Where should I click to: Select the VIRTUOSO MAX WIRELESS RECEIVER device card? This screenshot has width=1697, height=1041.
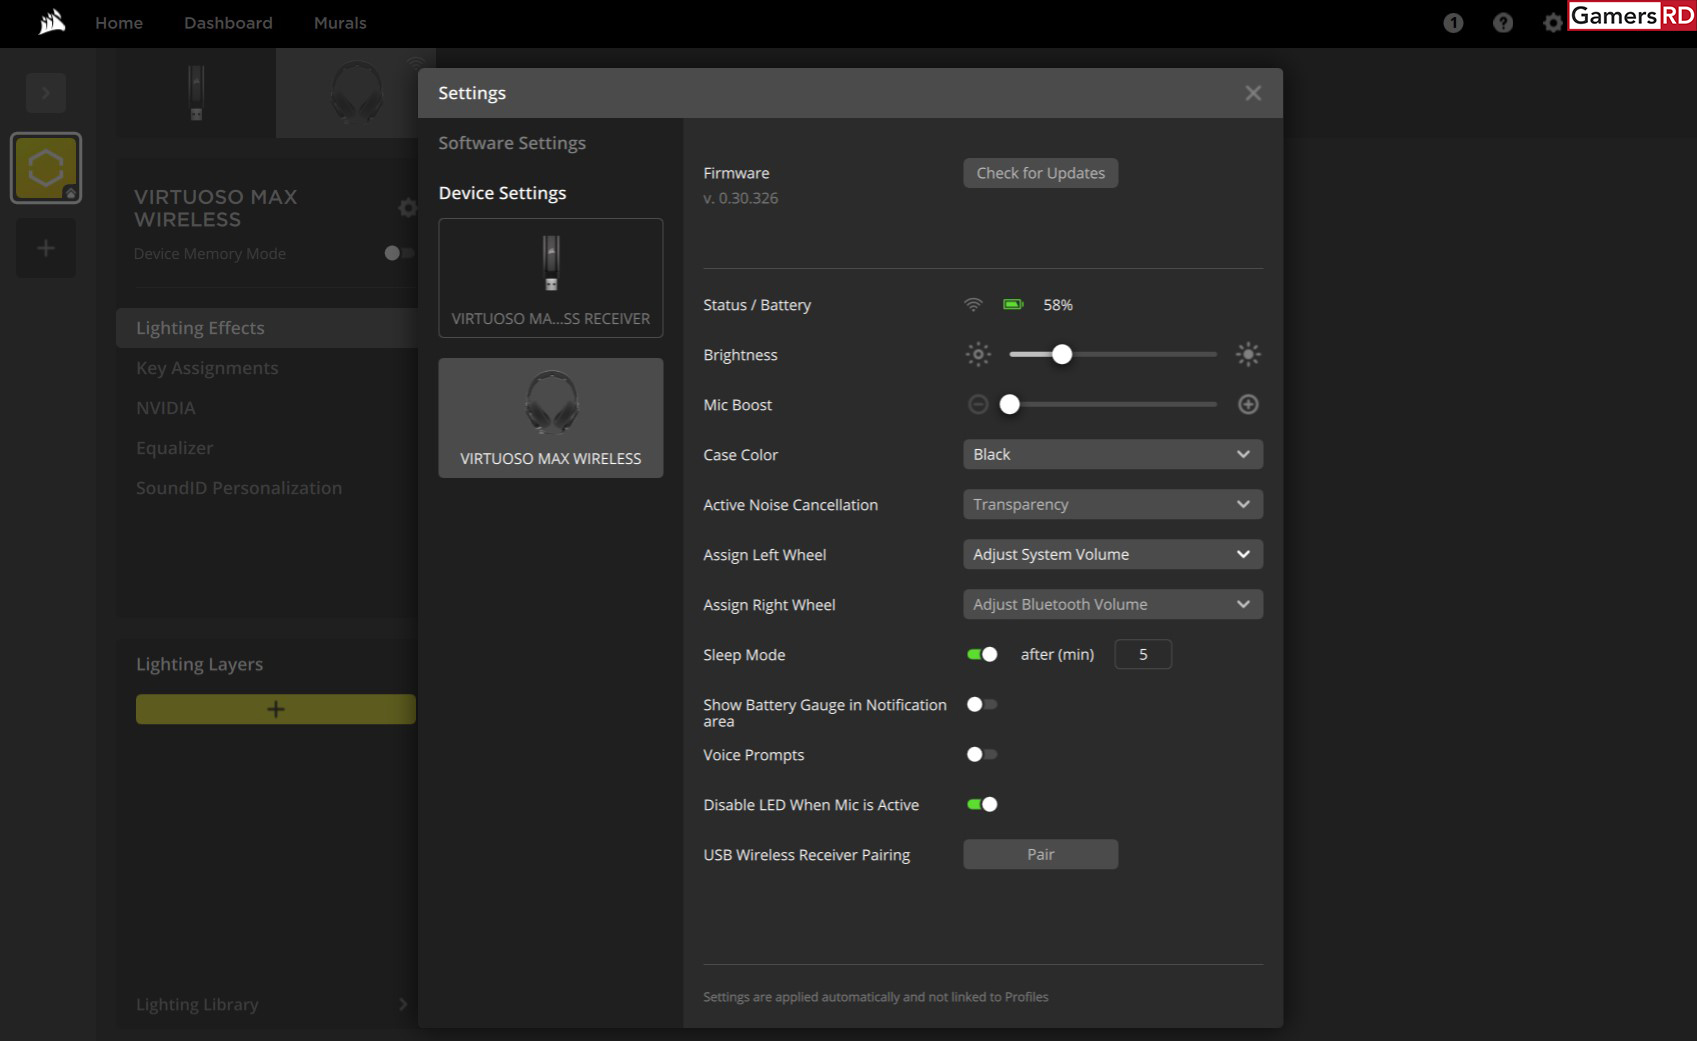pyautogui.click(x=551, y=278)
